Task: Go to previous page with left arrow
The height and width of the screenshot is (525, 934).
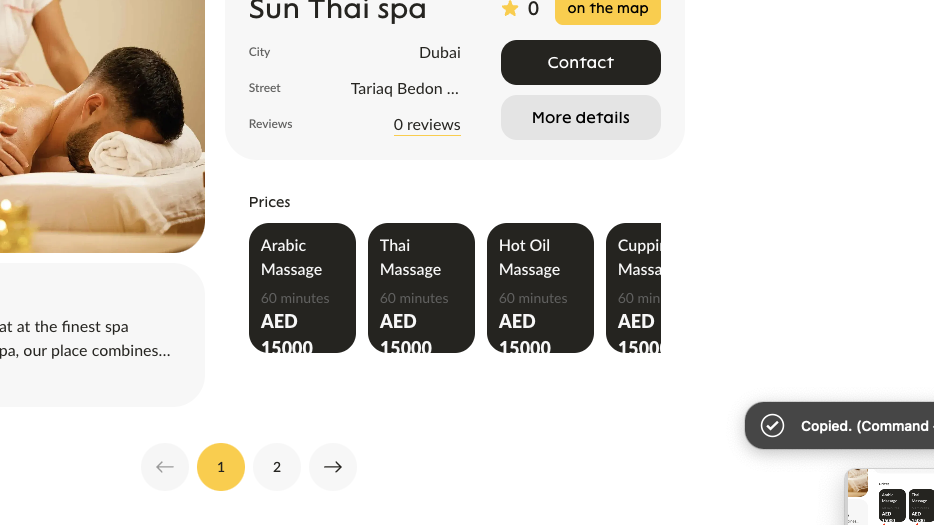Action: (165, 467)
